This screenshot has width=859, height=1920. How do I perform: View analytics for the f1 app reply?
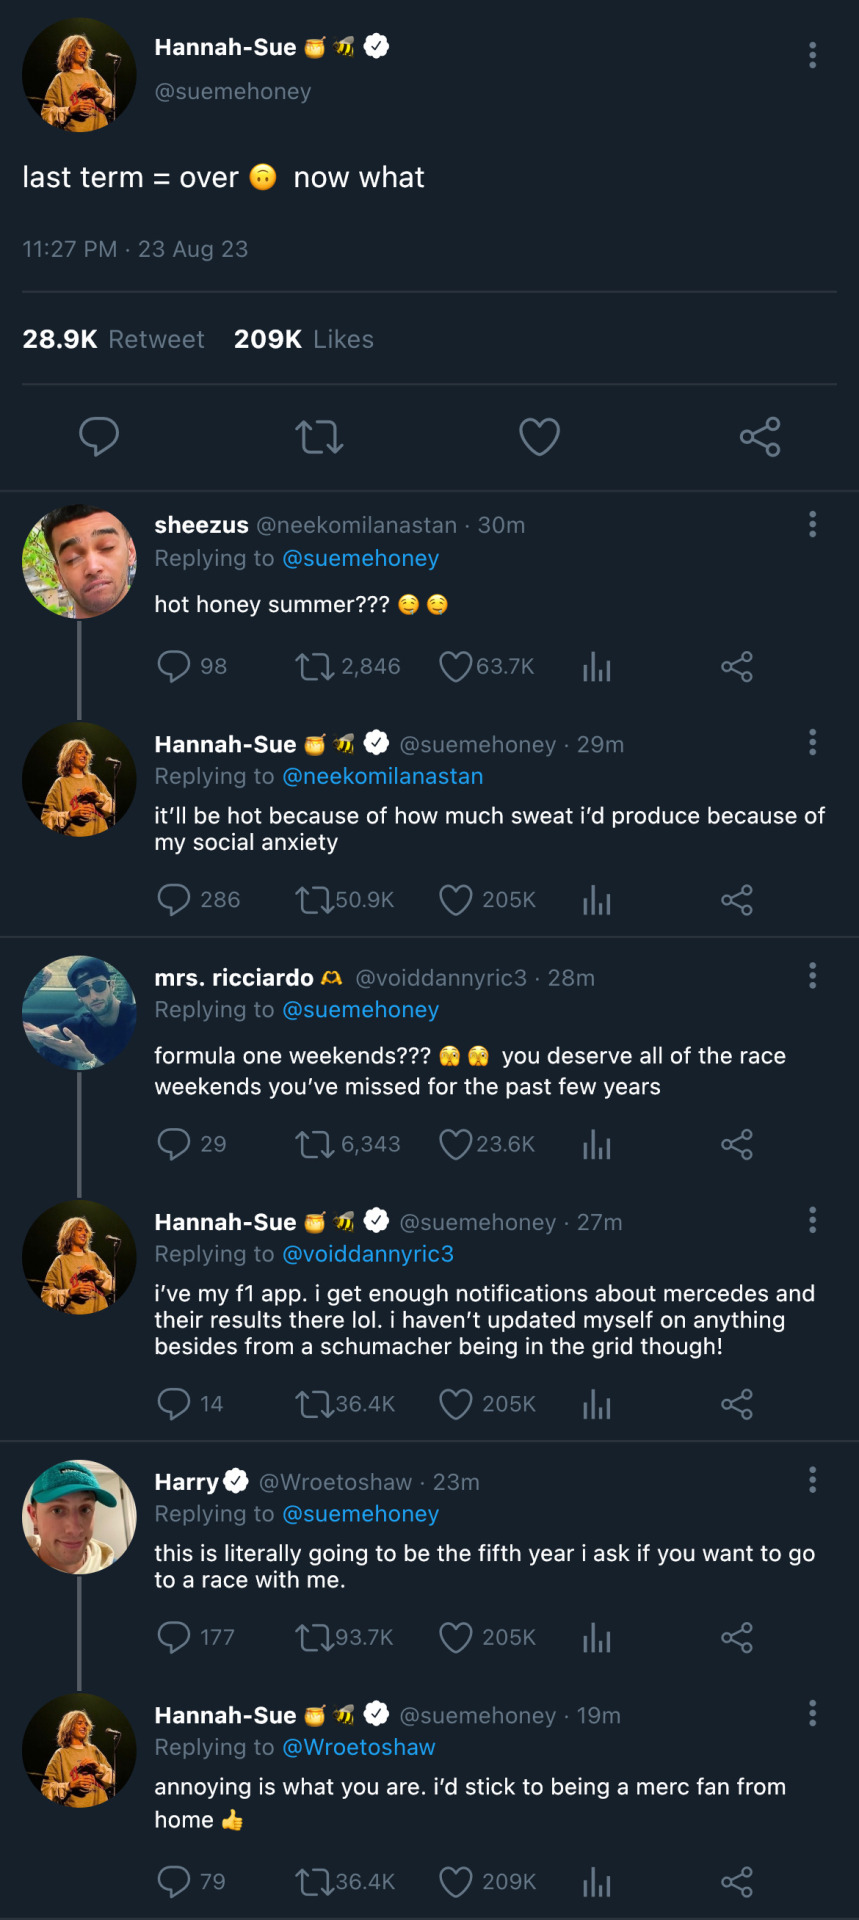[x=597, y=1404]
